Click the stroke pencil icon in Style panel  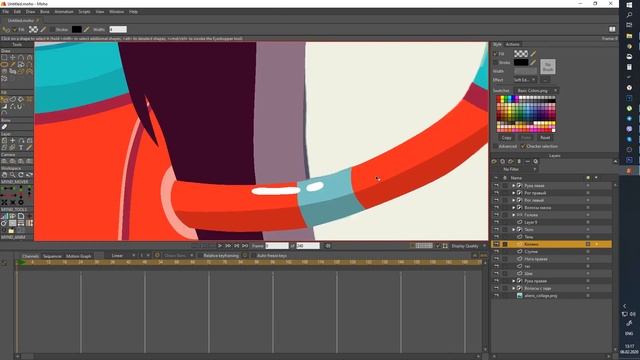coord(533,62)
